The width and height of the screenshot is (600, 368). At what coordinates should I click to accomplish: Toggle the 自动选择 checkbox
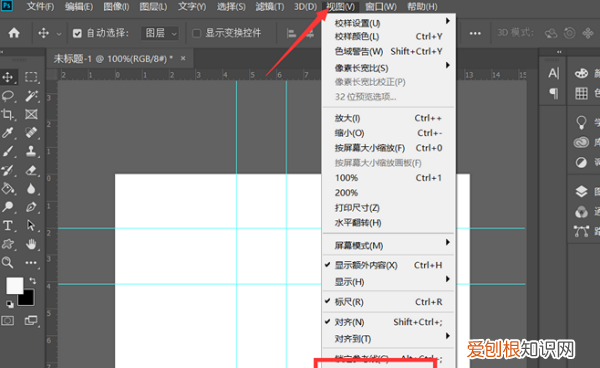pos(77,34)
